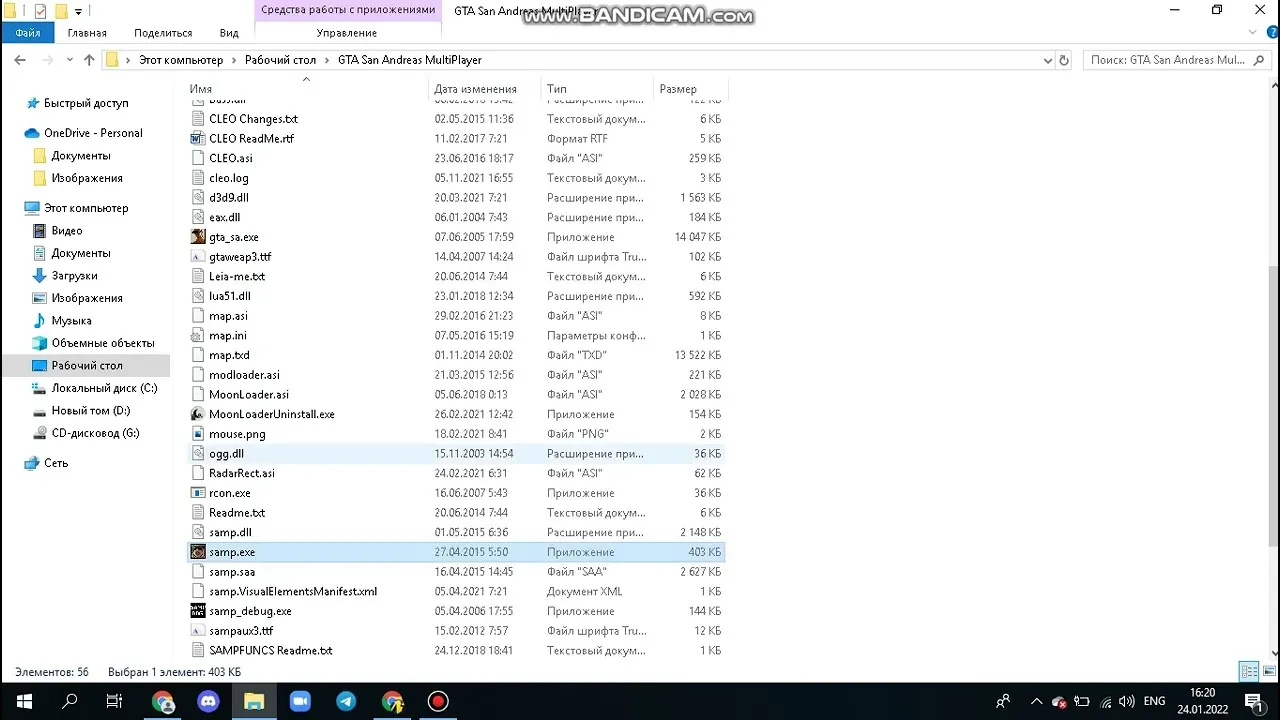Viewport: 1280px width, 720px height.
Task: Select the samp.VisualElementsManifest.xml file
Action: click(455, 591)
